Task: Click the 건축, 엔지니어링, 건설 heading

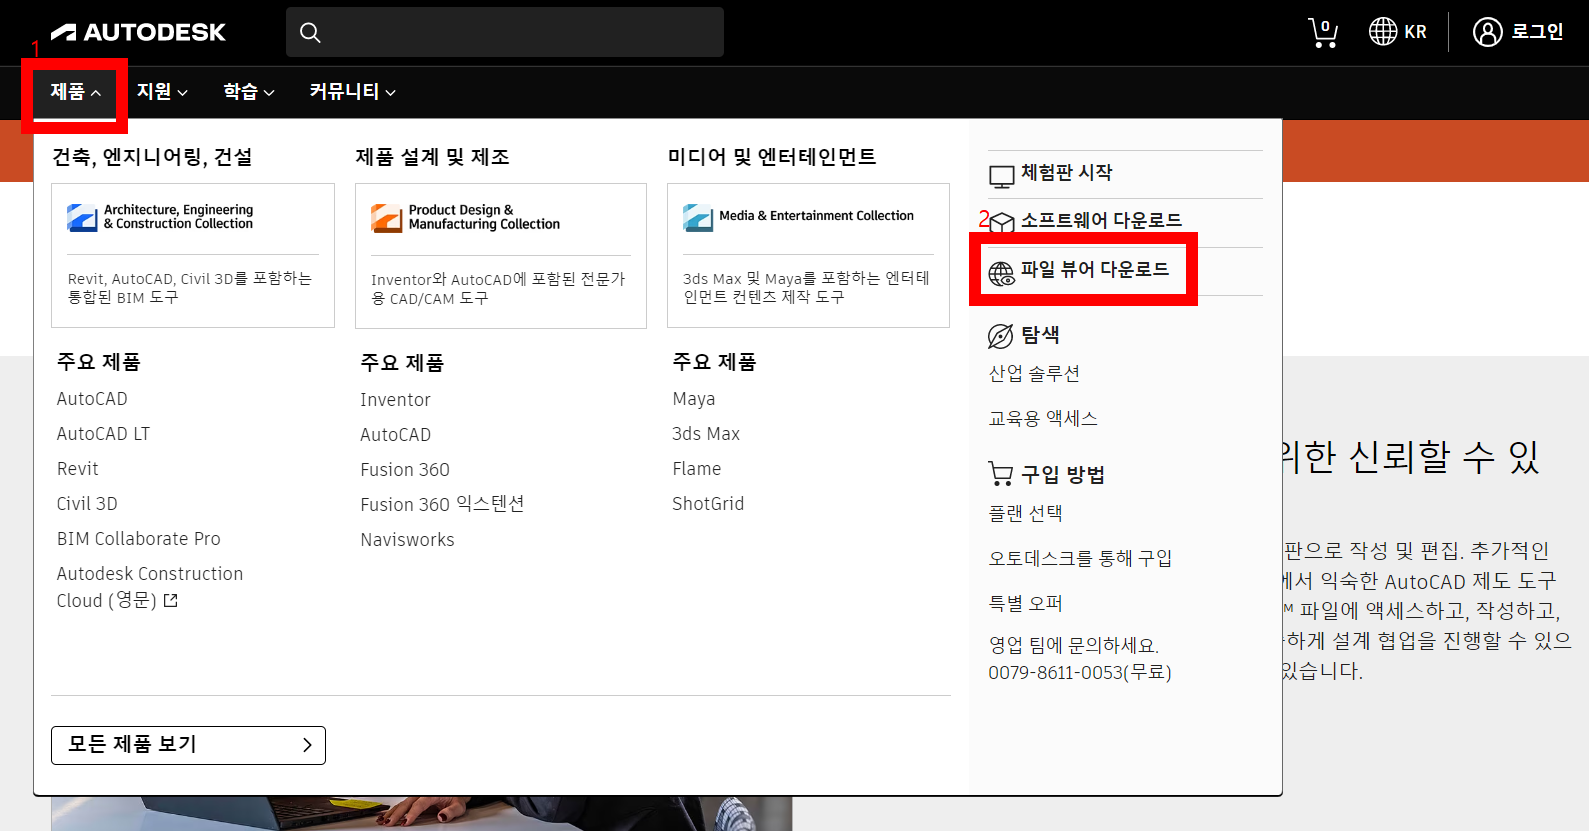Action: coord(152,157)
